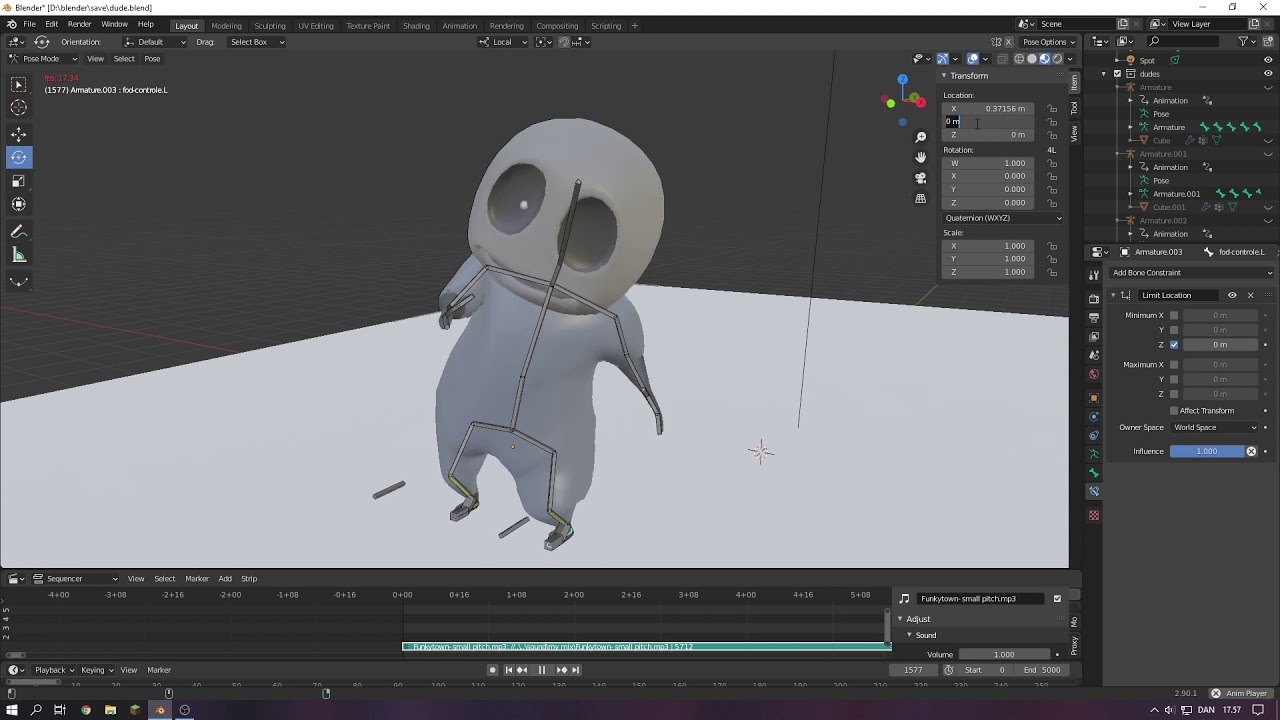Click the Volume value field
Image resolution: width=1280 pixels, height=720 pixels.
pyautogui.click(x=1004, y=655)
